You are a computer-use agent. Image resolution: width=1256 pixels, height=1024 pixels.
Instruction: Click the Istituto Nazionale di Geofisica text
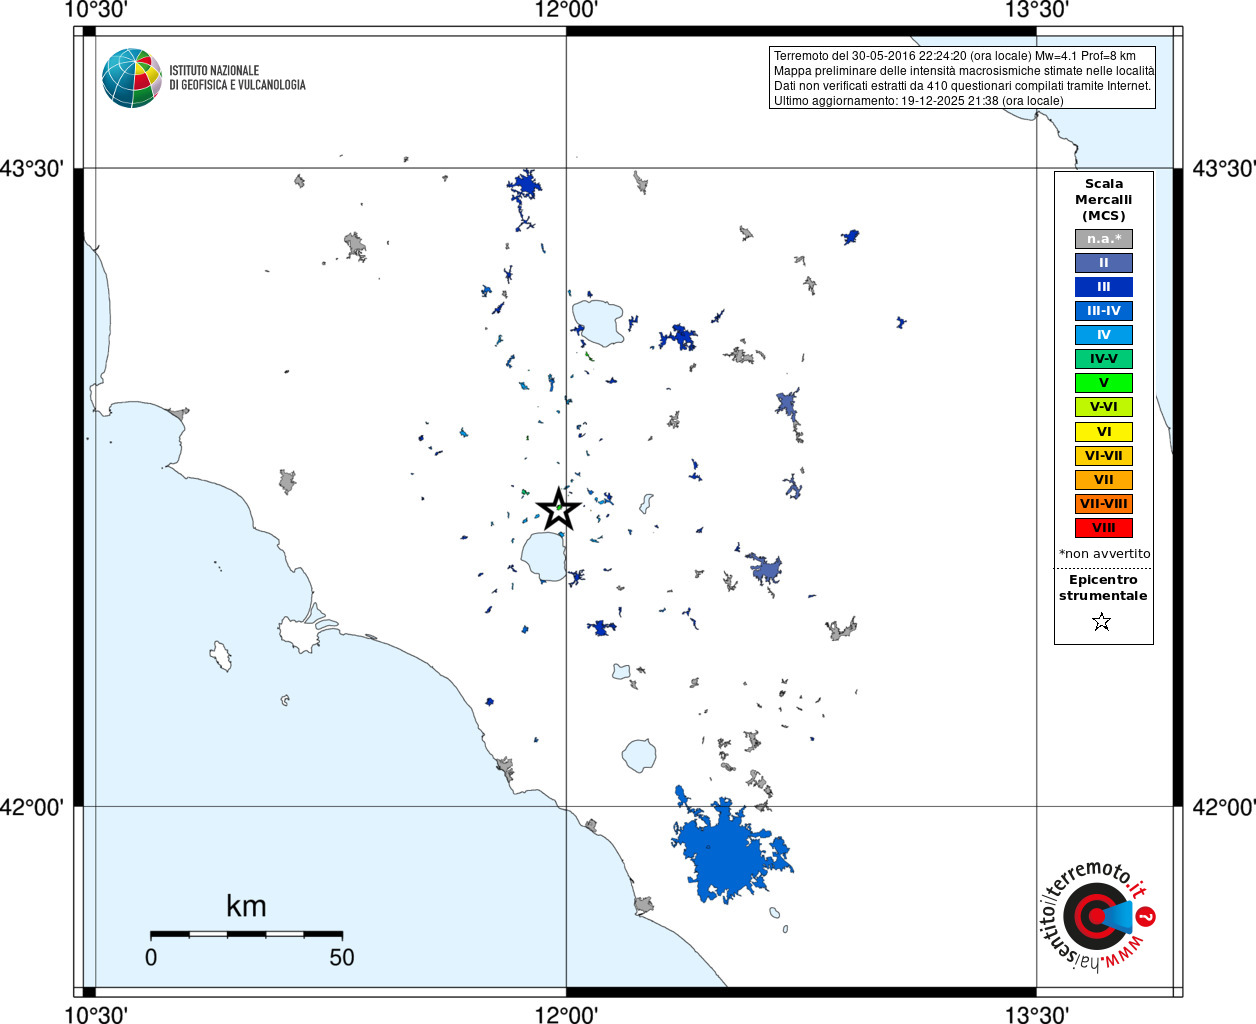[237, 78]
